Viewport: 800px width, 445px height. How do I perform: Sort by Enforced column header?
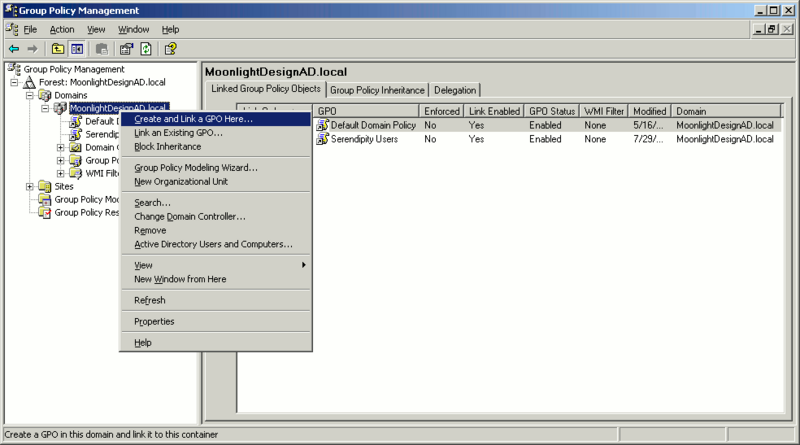tap(442, 111)
